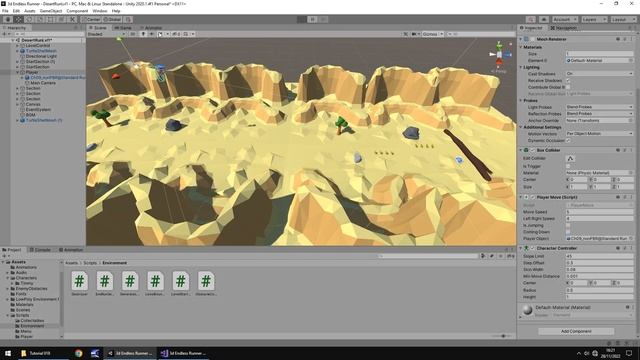Open the Window menu
The height and width of the screenshot is (360, 640).
coord(100,11)
